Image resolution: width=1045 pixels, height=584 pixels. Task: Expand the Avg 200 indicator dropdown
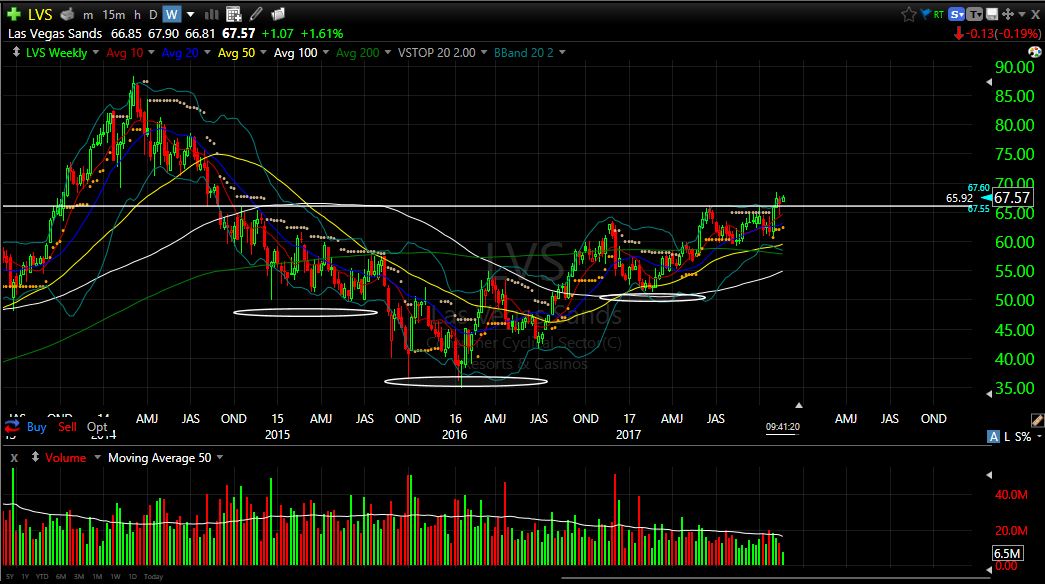pyautogui.click(x=388, y=52)
